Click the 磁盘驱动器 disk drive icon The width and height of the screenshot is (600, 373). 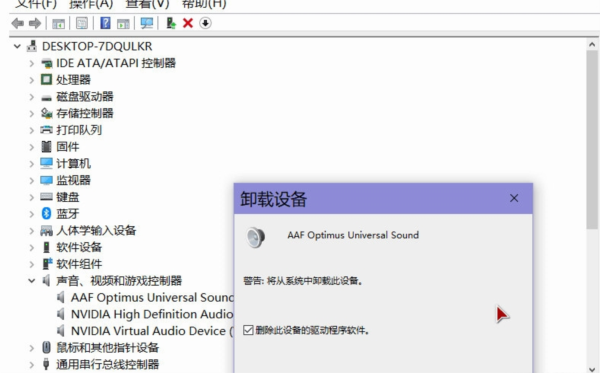46,98
